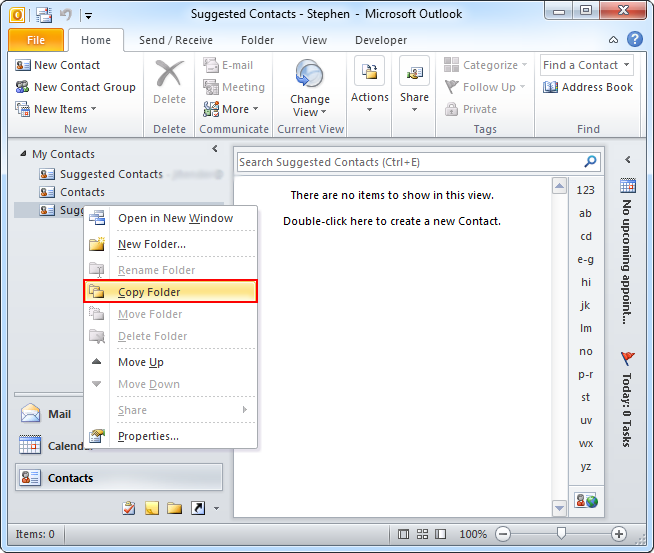The image size is (654, 553).
Task: Open the Contacts navigation button
Action: pyautogui.click(x=119, y=477)
